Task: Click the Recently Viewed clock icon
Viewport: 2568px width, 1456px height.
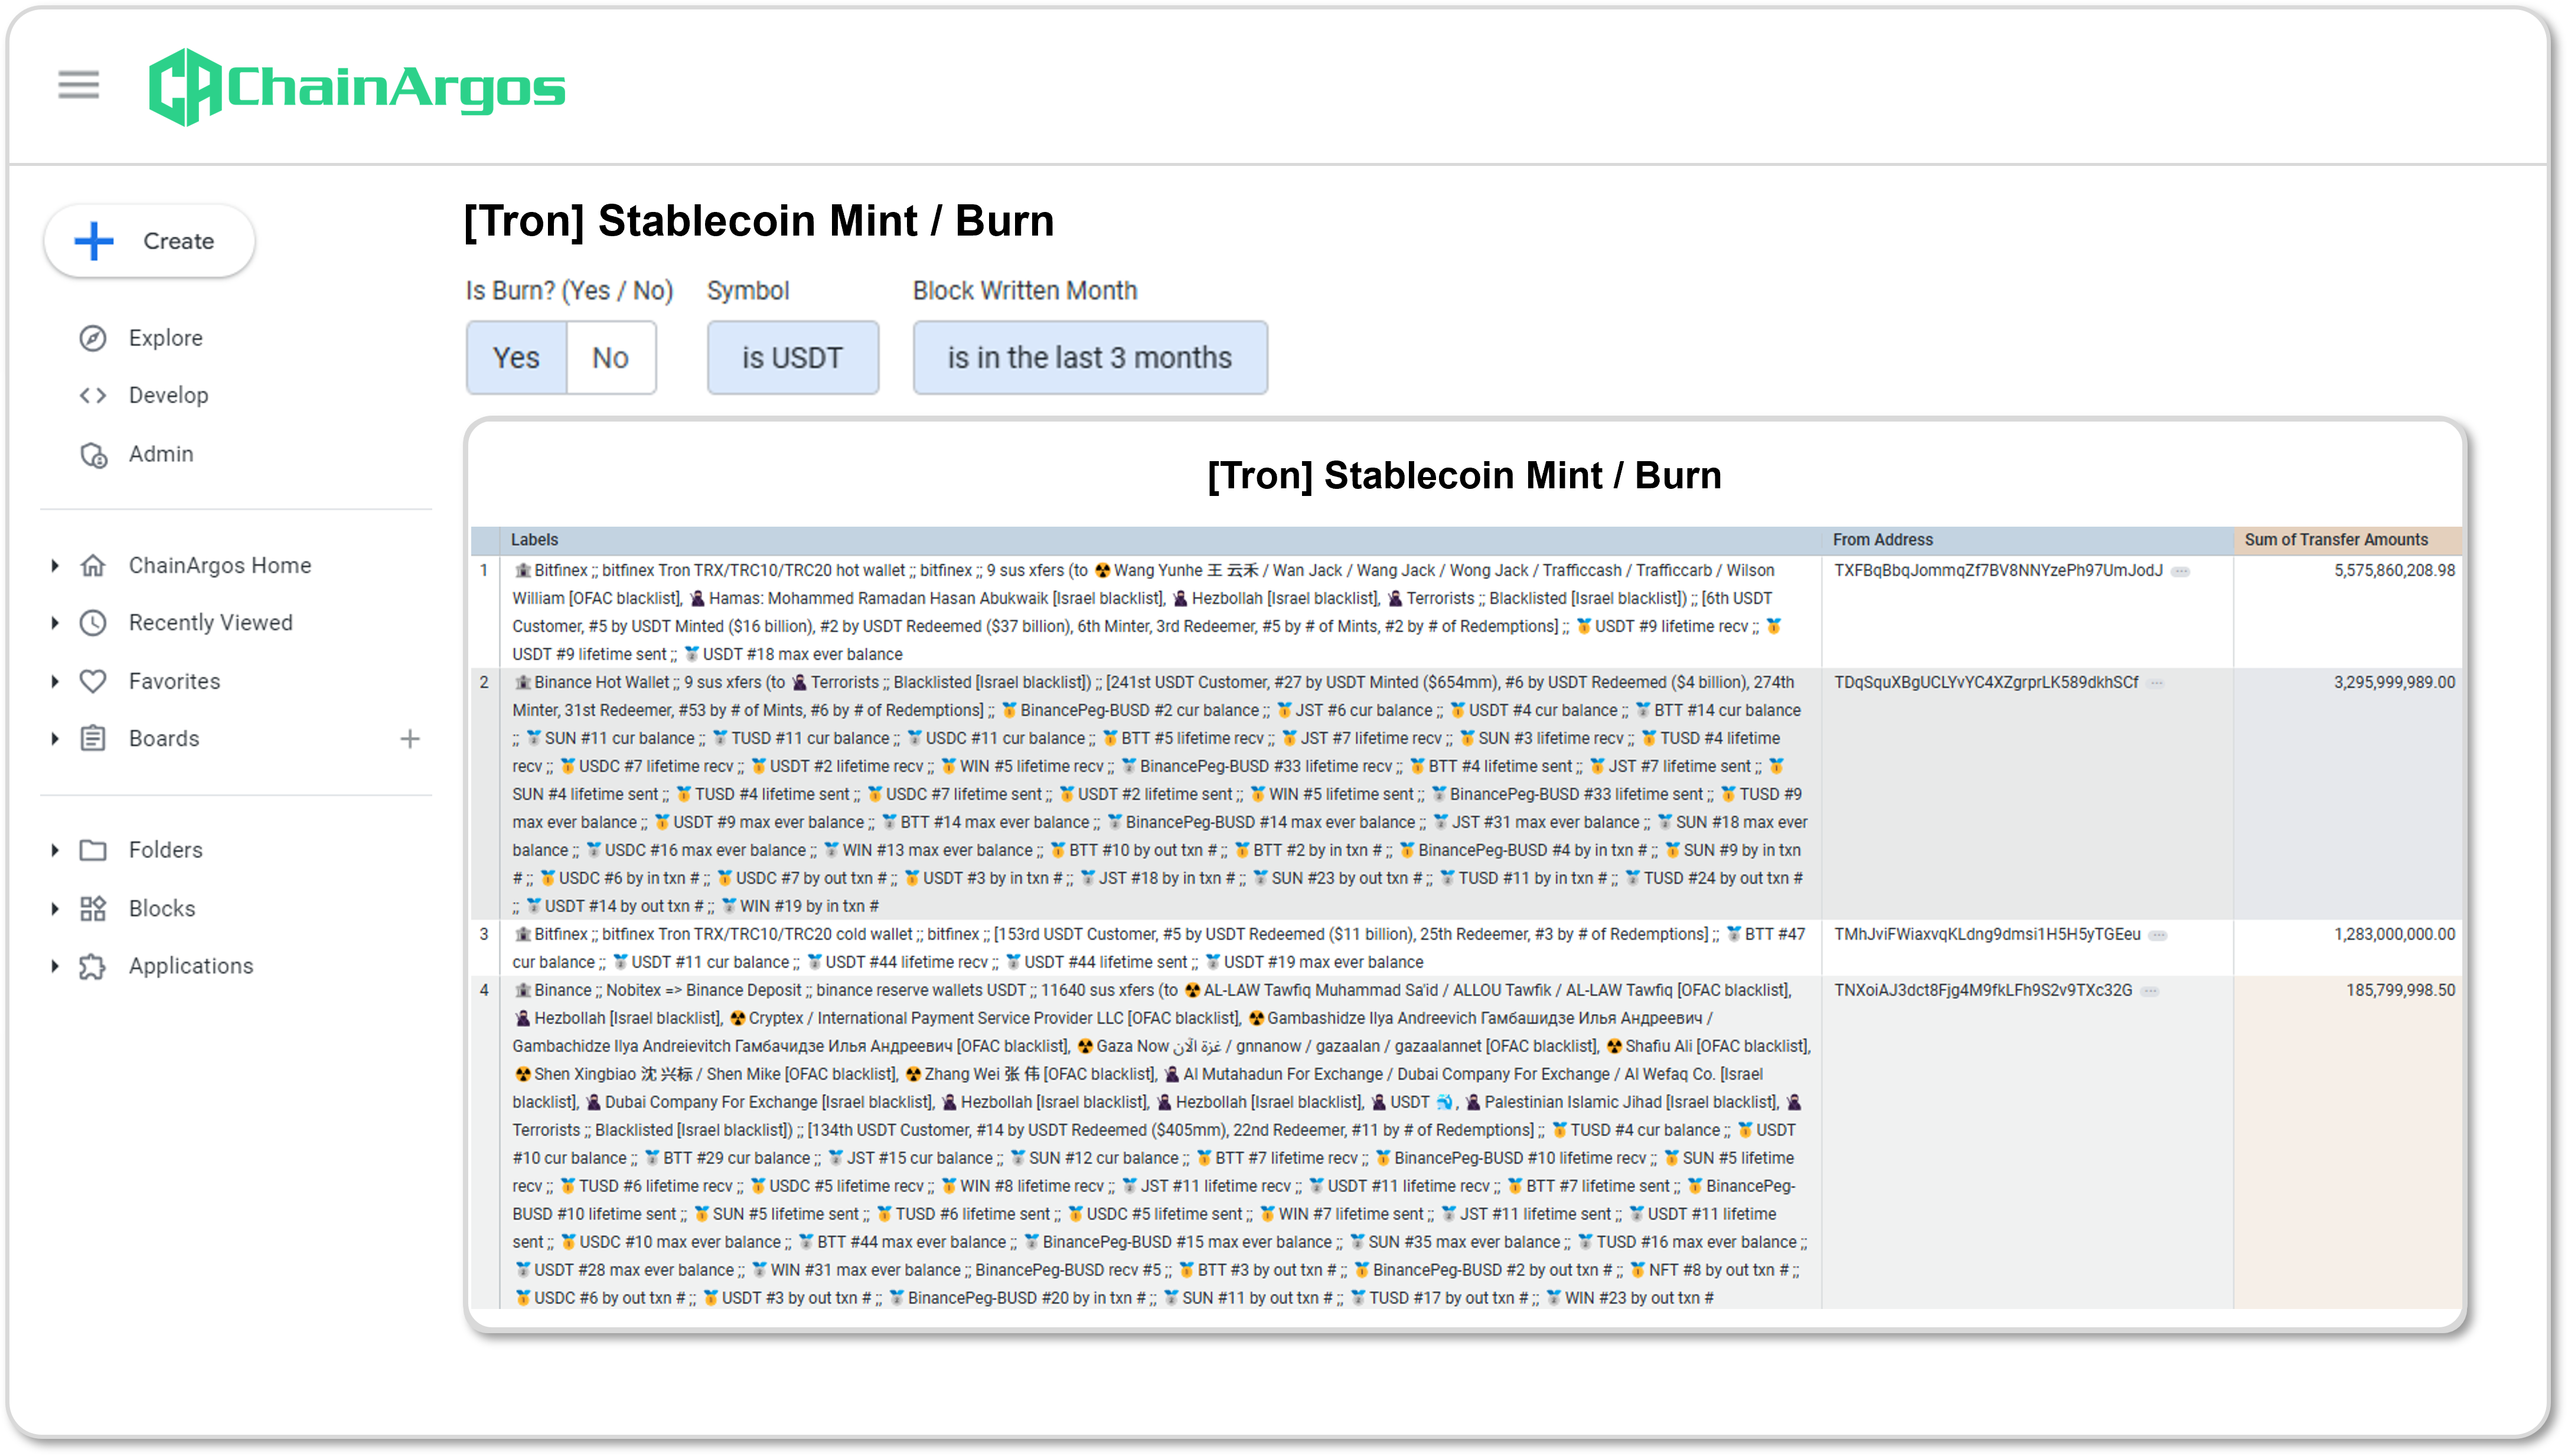Action: 93,623
